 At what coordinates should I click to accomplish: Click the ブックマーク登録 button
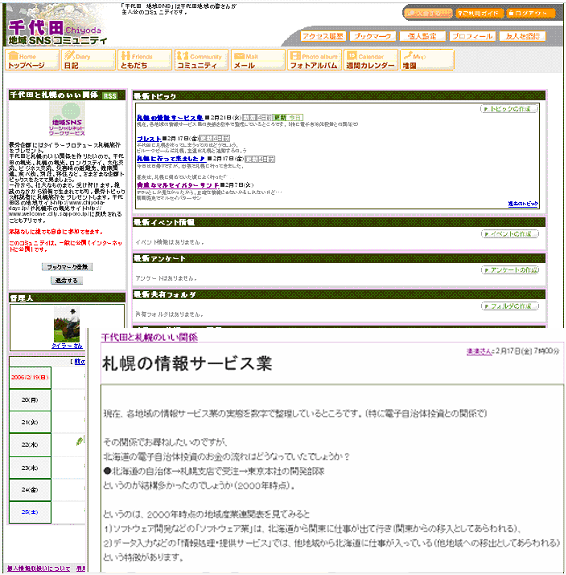[x=67, y=267]
